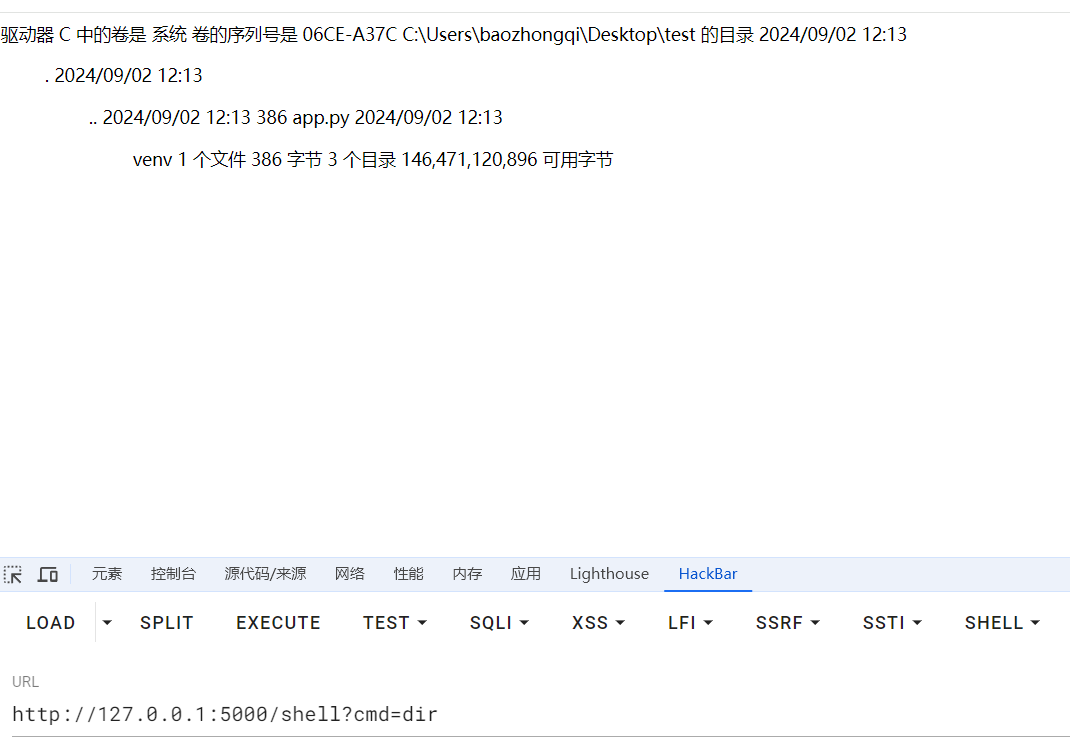Expand the TEST dropdown menu
This screenshot has width=1070, height=753.
pyautogui.click(x=395, y=623)
